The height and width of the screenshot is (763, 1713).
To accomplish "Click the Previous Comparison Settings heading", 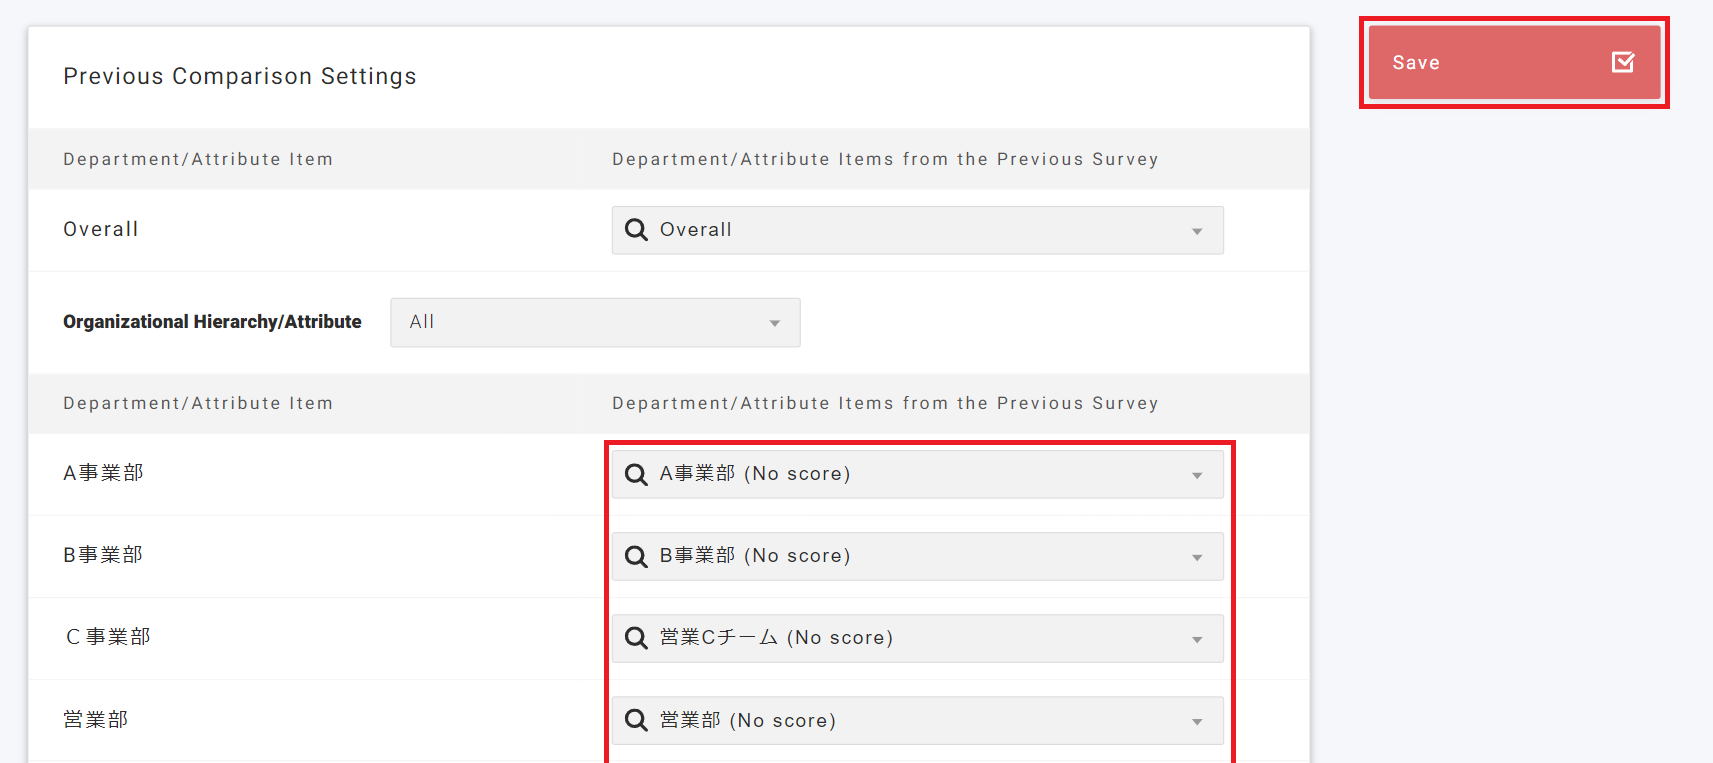I will tap(240, 76).
